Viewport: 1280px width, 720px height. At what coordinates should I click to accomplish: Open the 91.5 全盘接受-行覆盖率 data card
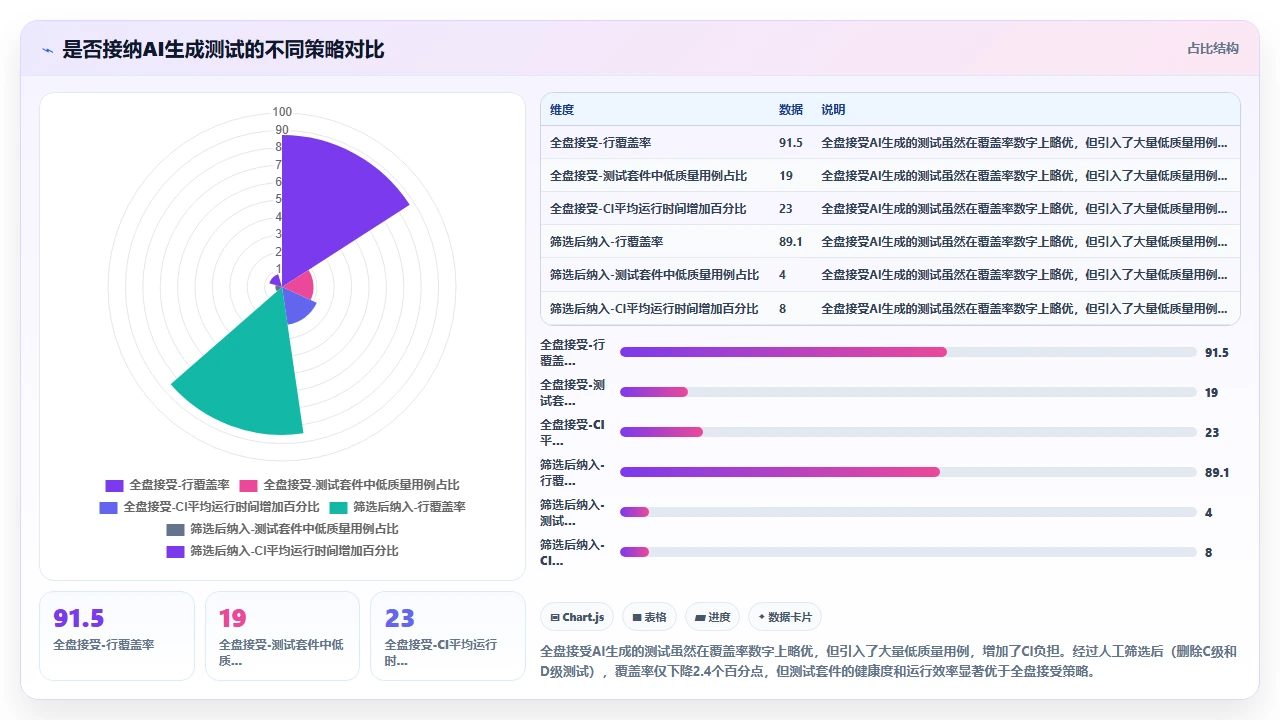(117, 636)
